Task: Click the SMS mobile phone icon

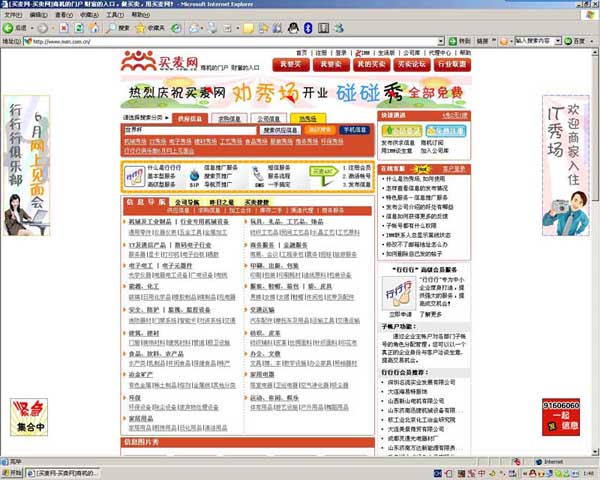Action: pyautogui.click(x=259, y=176)
